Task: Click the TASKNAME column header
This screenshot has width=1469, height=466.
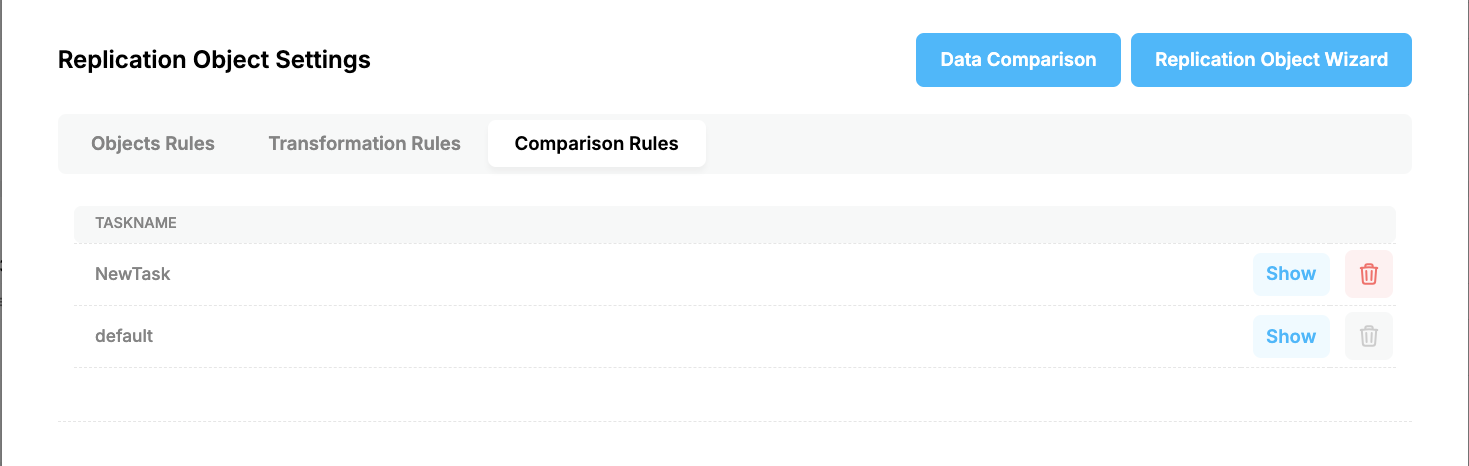Action: [136, 223]
